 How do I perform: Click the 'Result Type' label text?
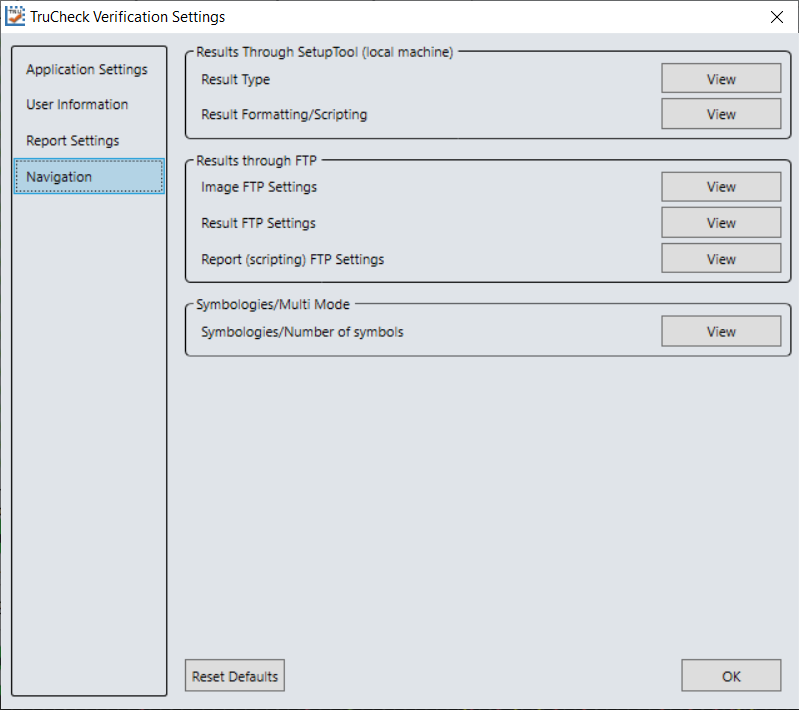[x=235, y=80]
